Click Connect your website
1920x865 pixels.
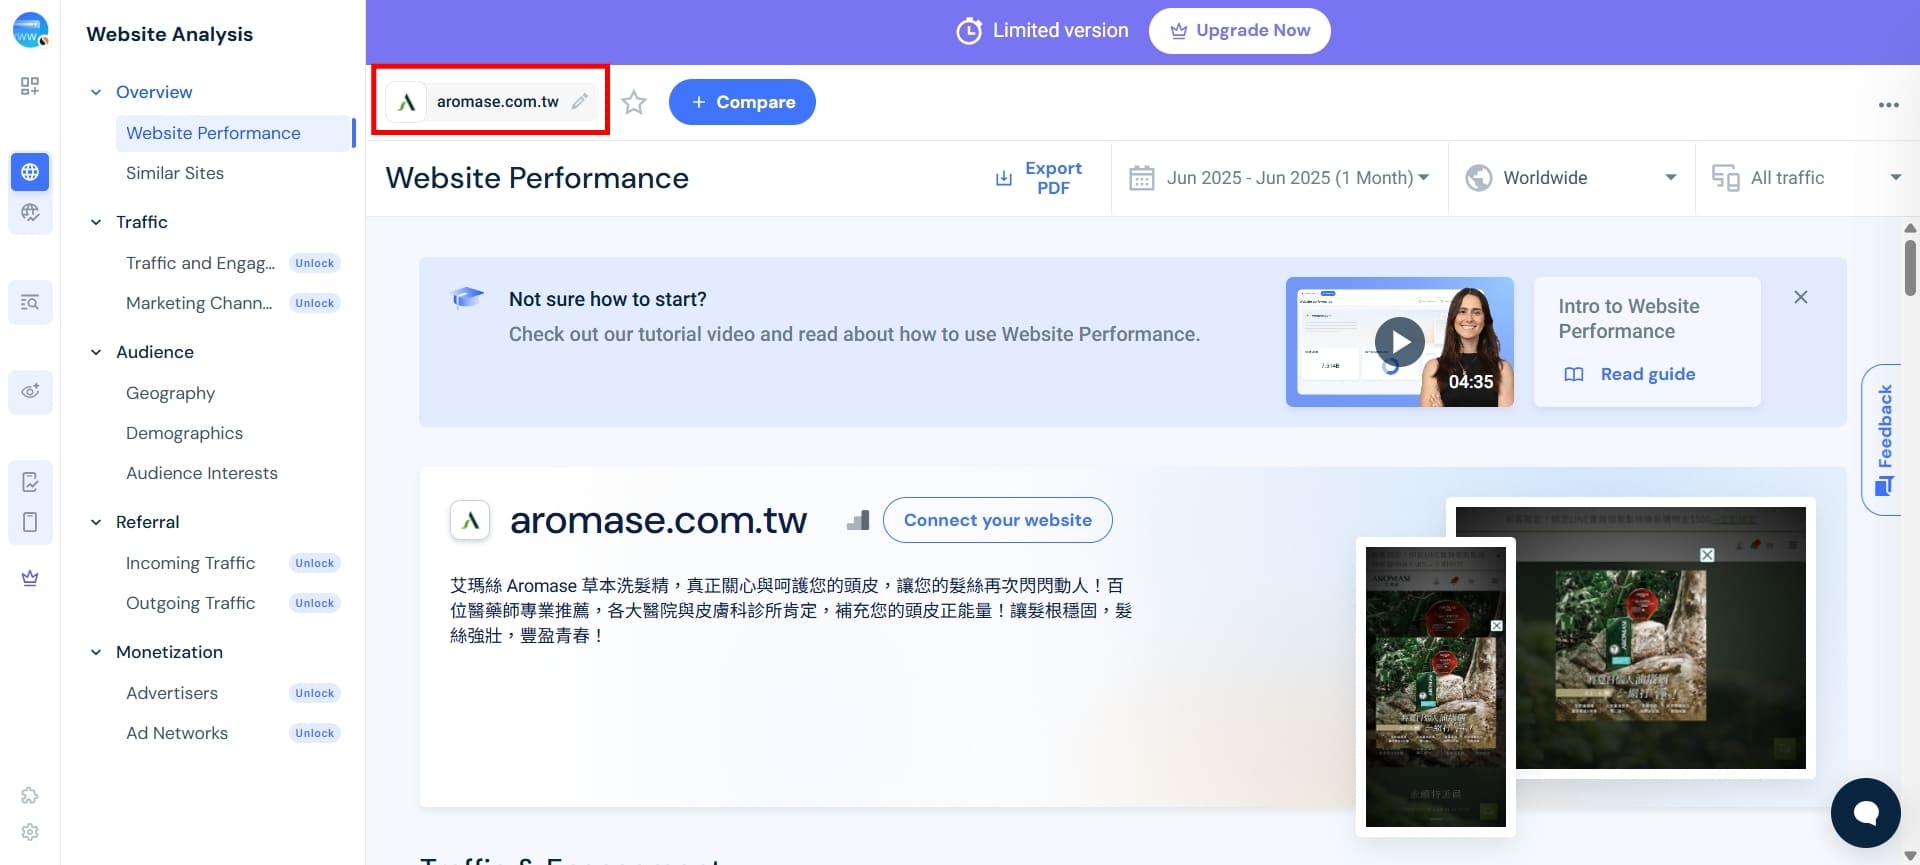tap(997, 520)
